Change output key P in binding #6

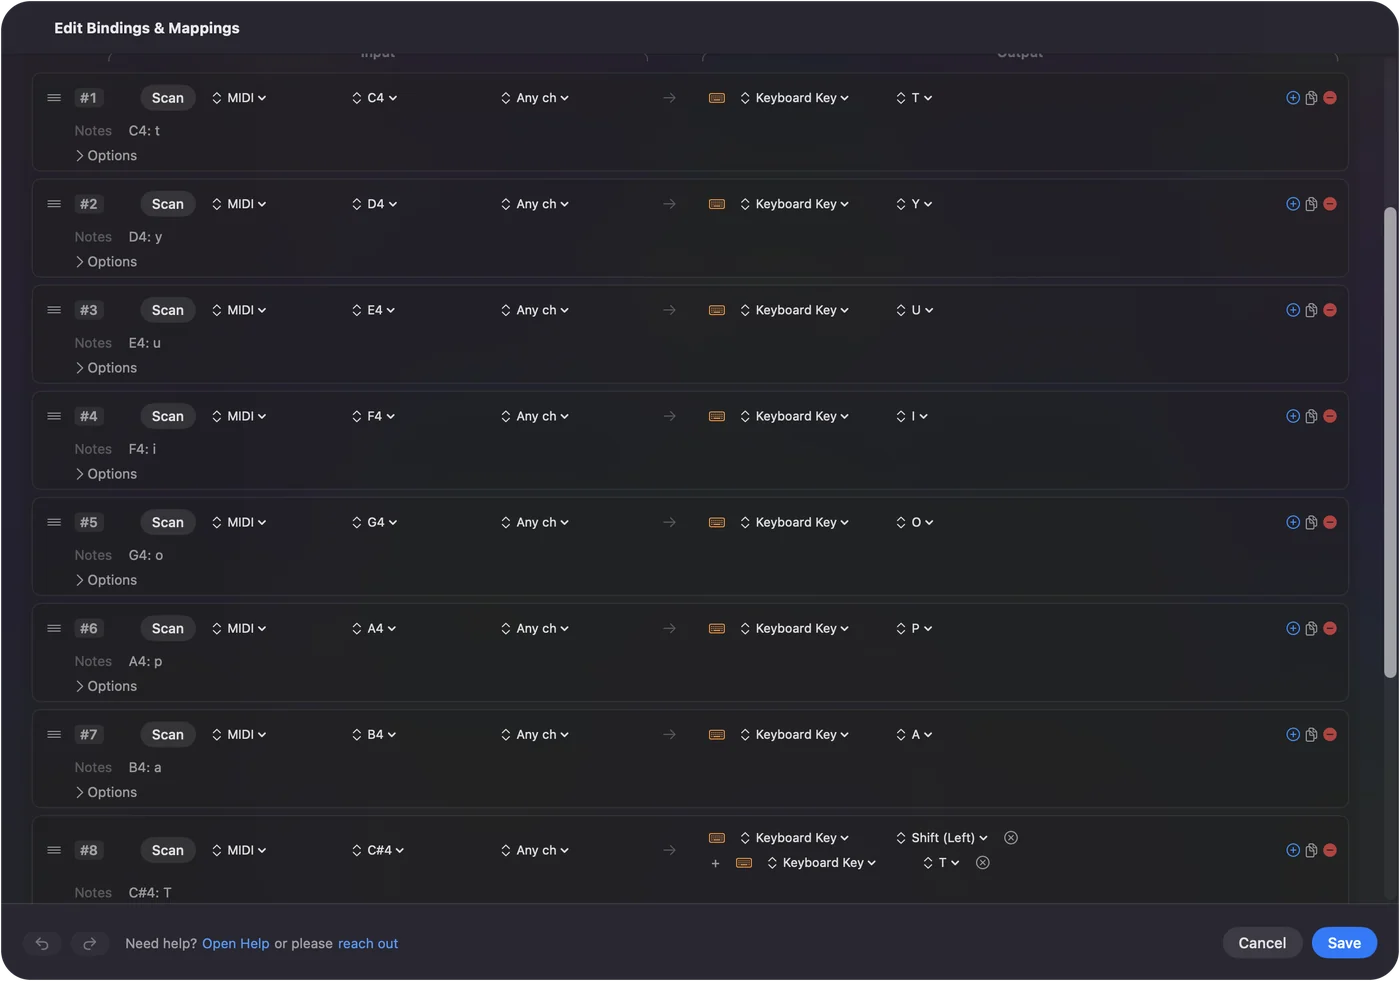click(914, 628)
